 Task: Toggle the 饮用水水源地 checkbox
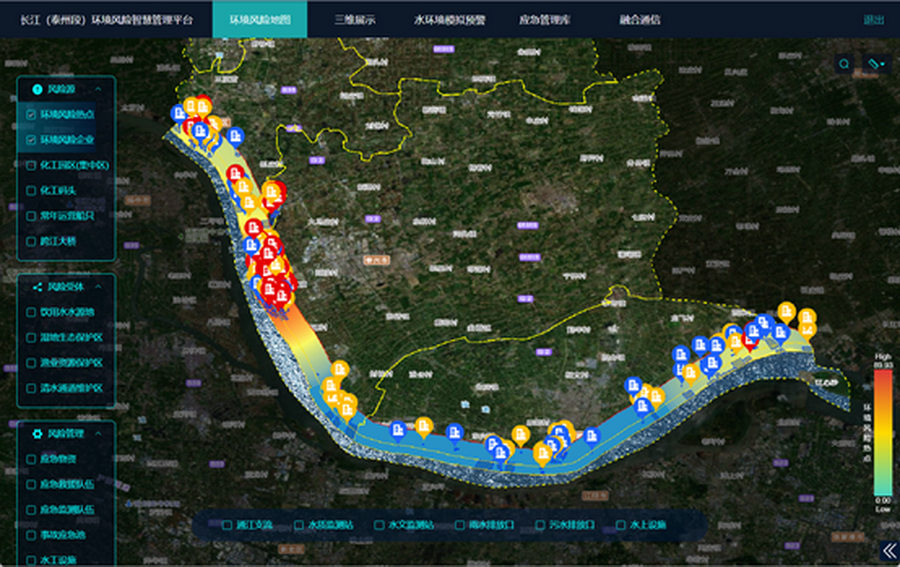point(31,312)
